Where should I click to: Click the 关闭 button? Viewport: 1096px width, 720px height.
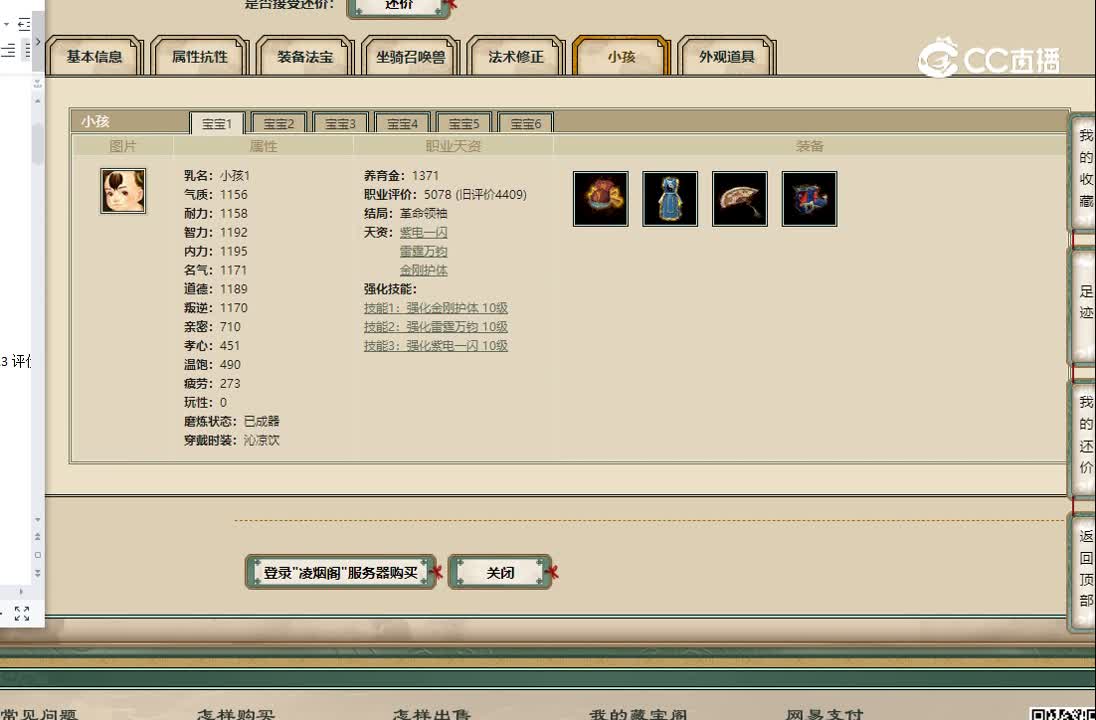(x=500, y=573)
